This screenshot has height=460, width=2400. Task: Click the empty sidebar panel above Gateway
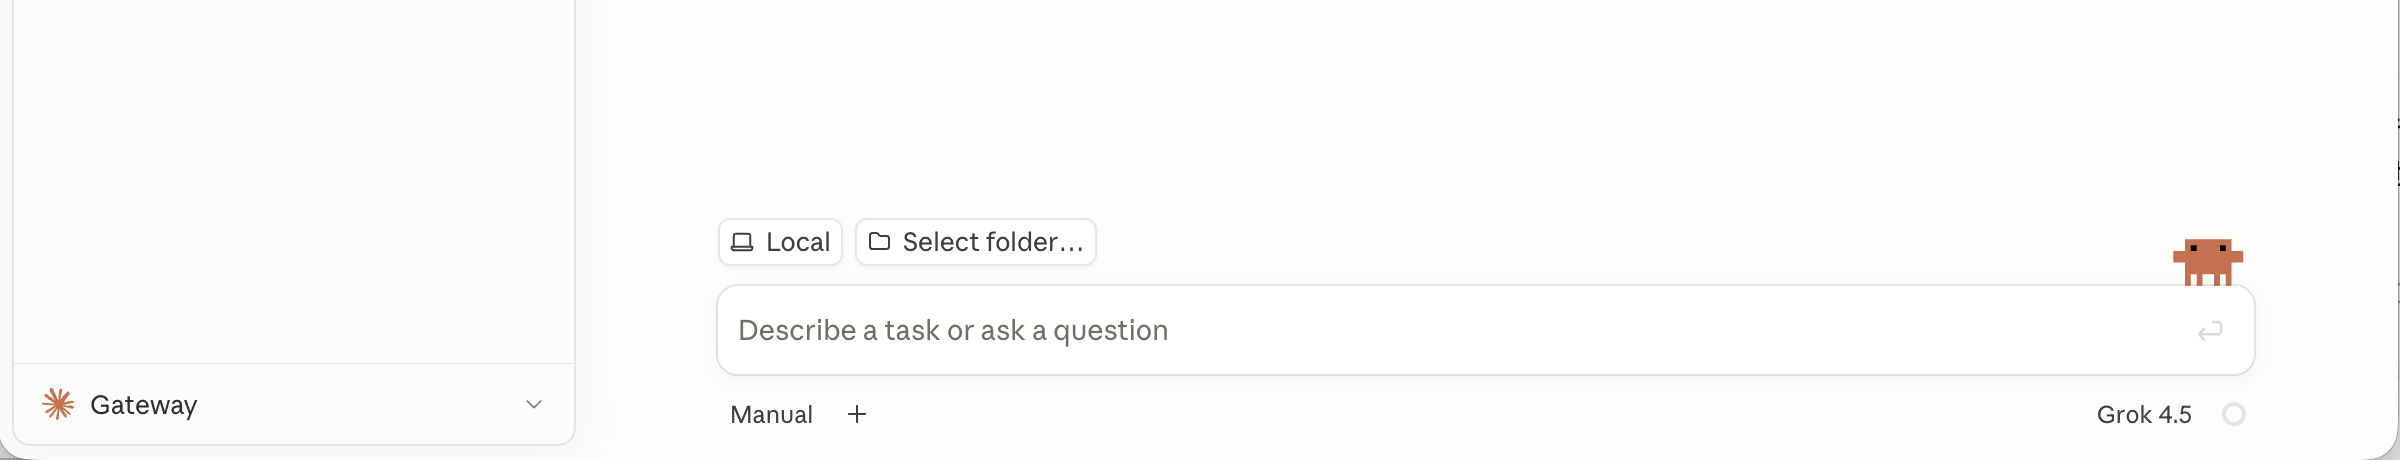click(294, 180)
